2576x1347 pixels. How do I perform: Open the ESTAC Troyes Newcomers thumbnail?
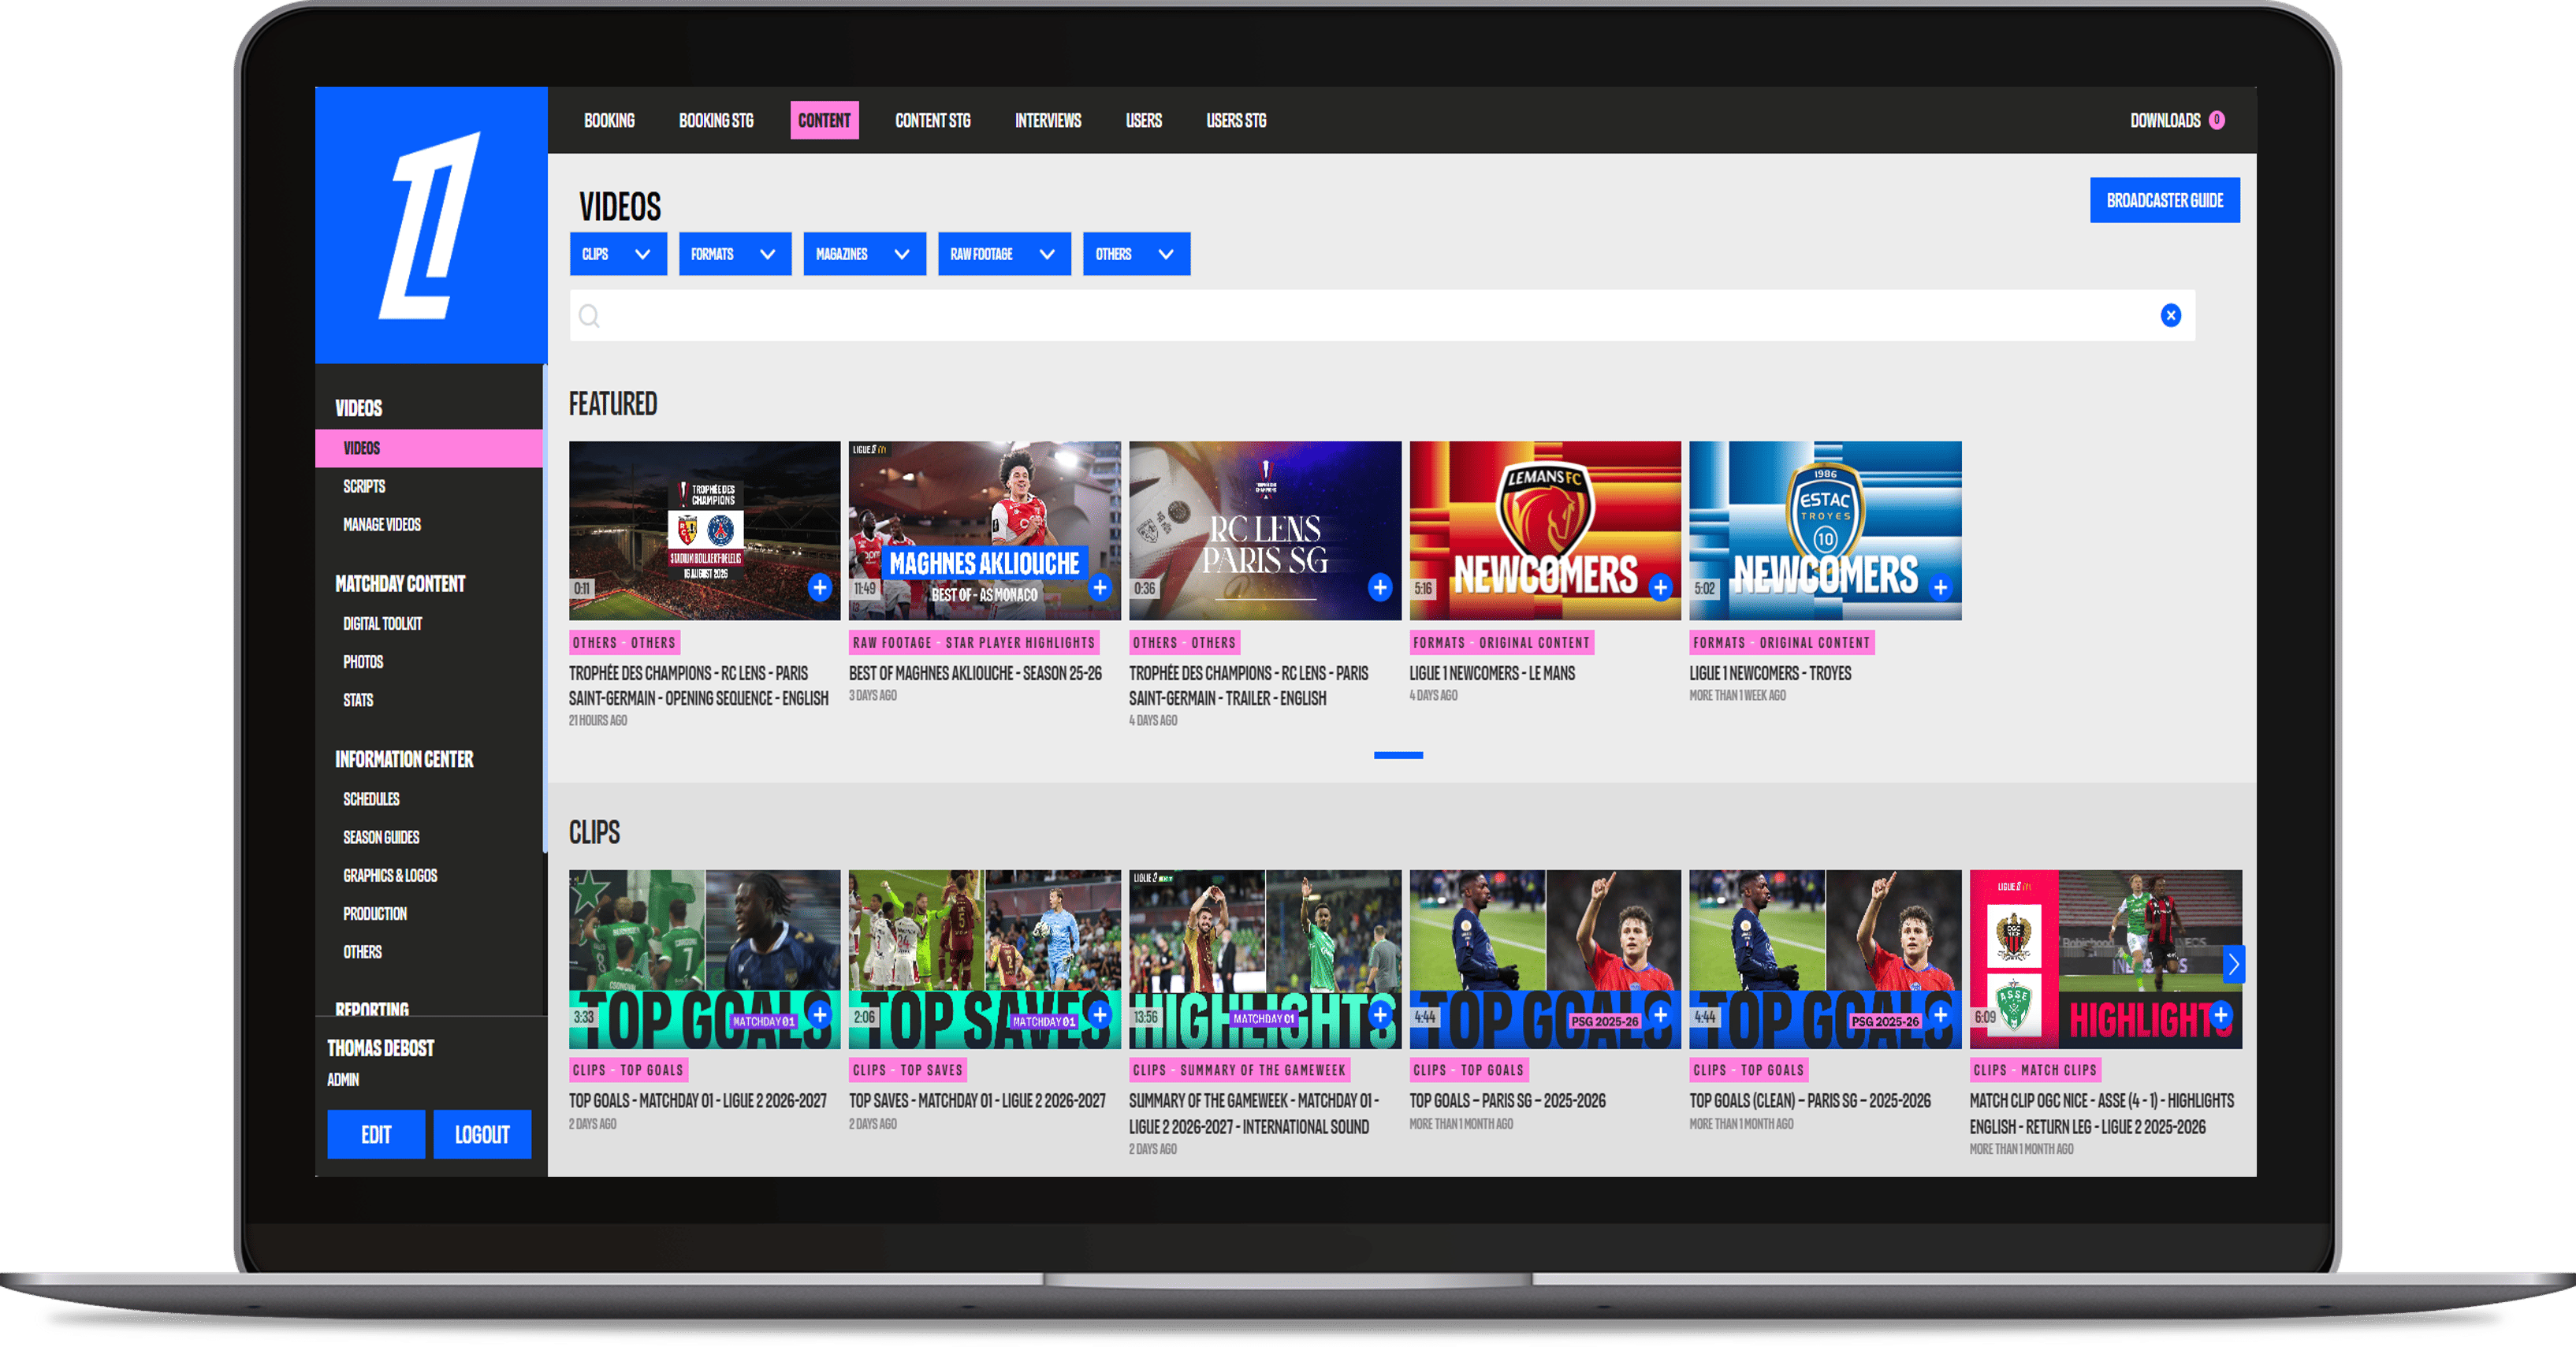pos(1825,530)
